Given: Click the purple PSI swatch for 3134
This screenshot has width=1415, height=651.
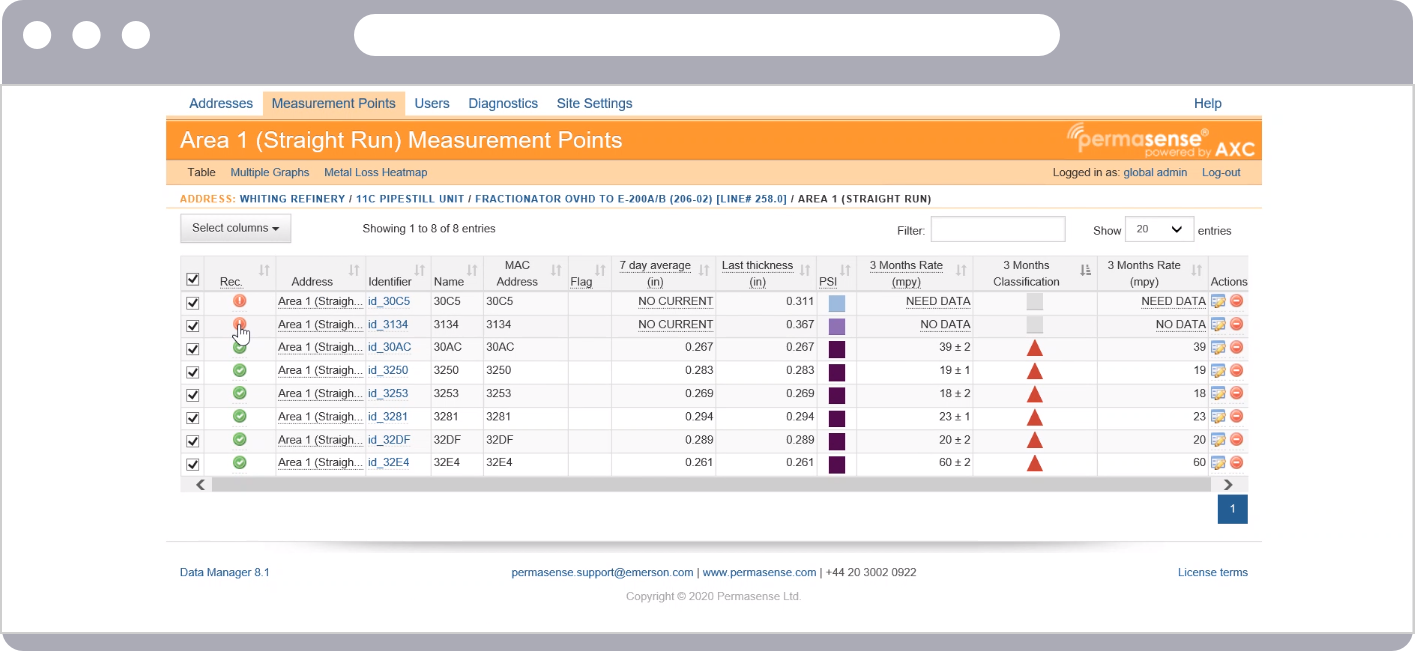Looking at the screenshot, I should coord(837,326).
